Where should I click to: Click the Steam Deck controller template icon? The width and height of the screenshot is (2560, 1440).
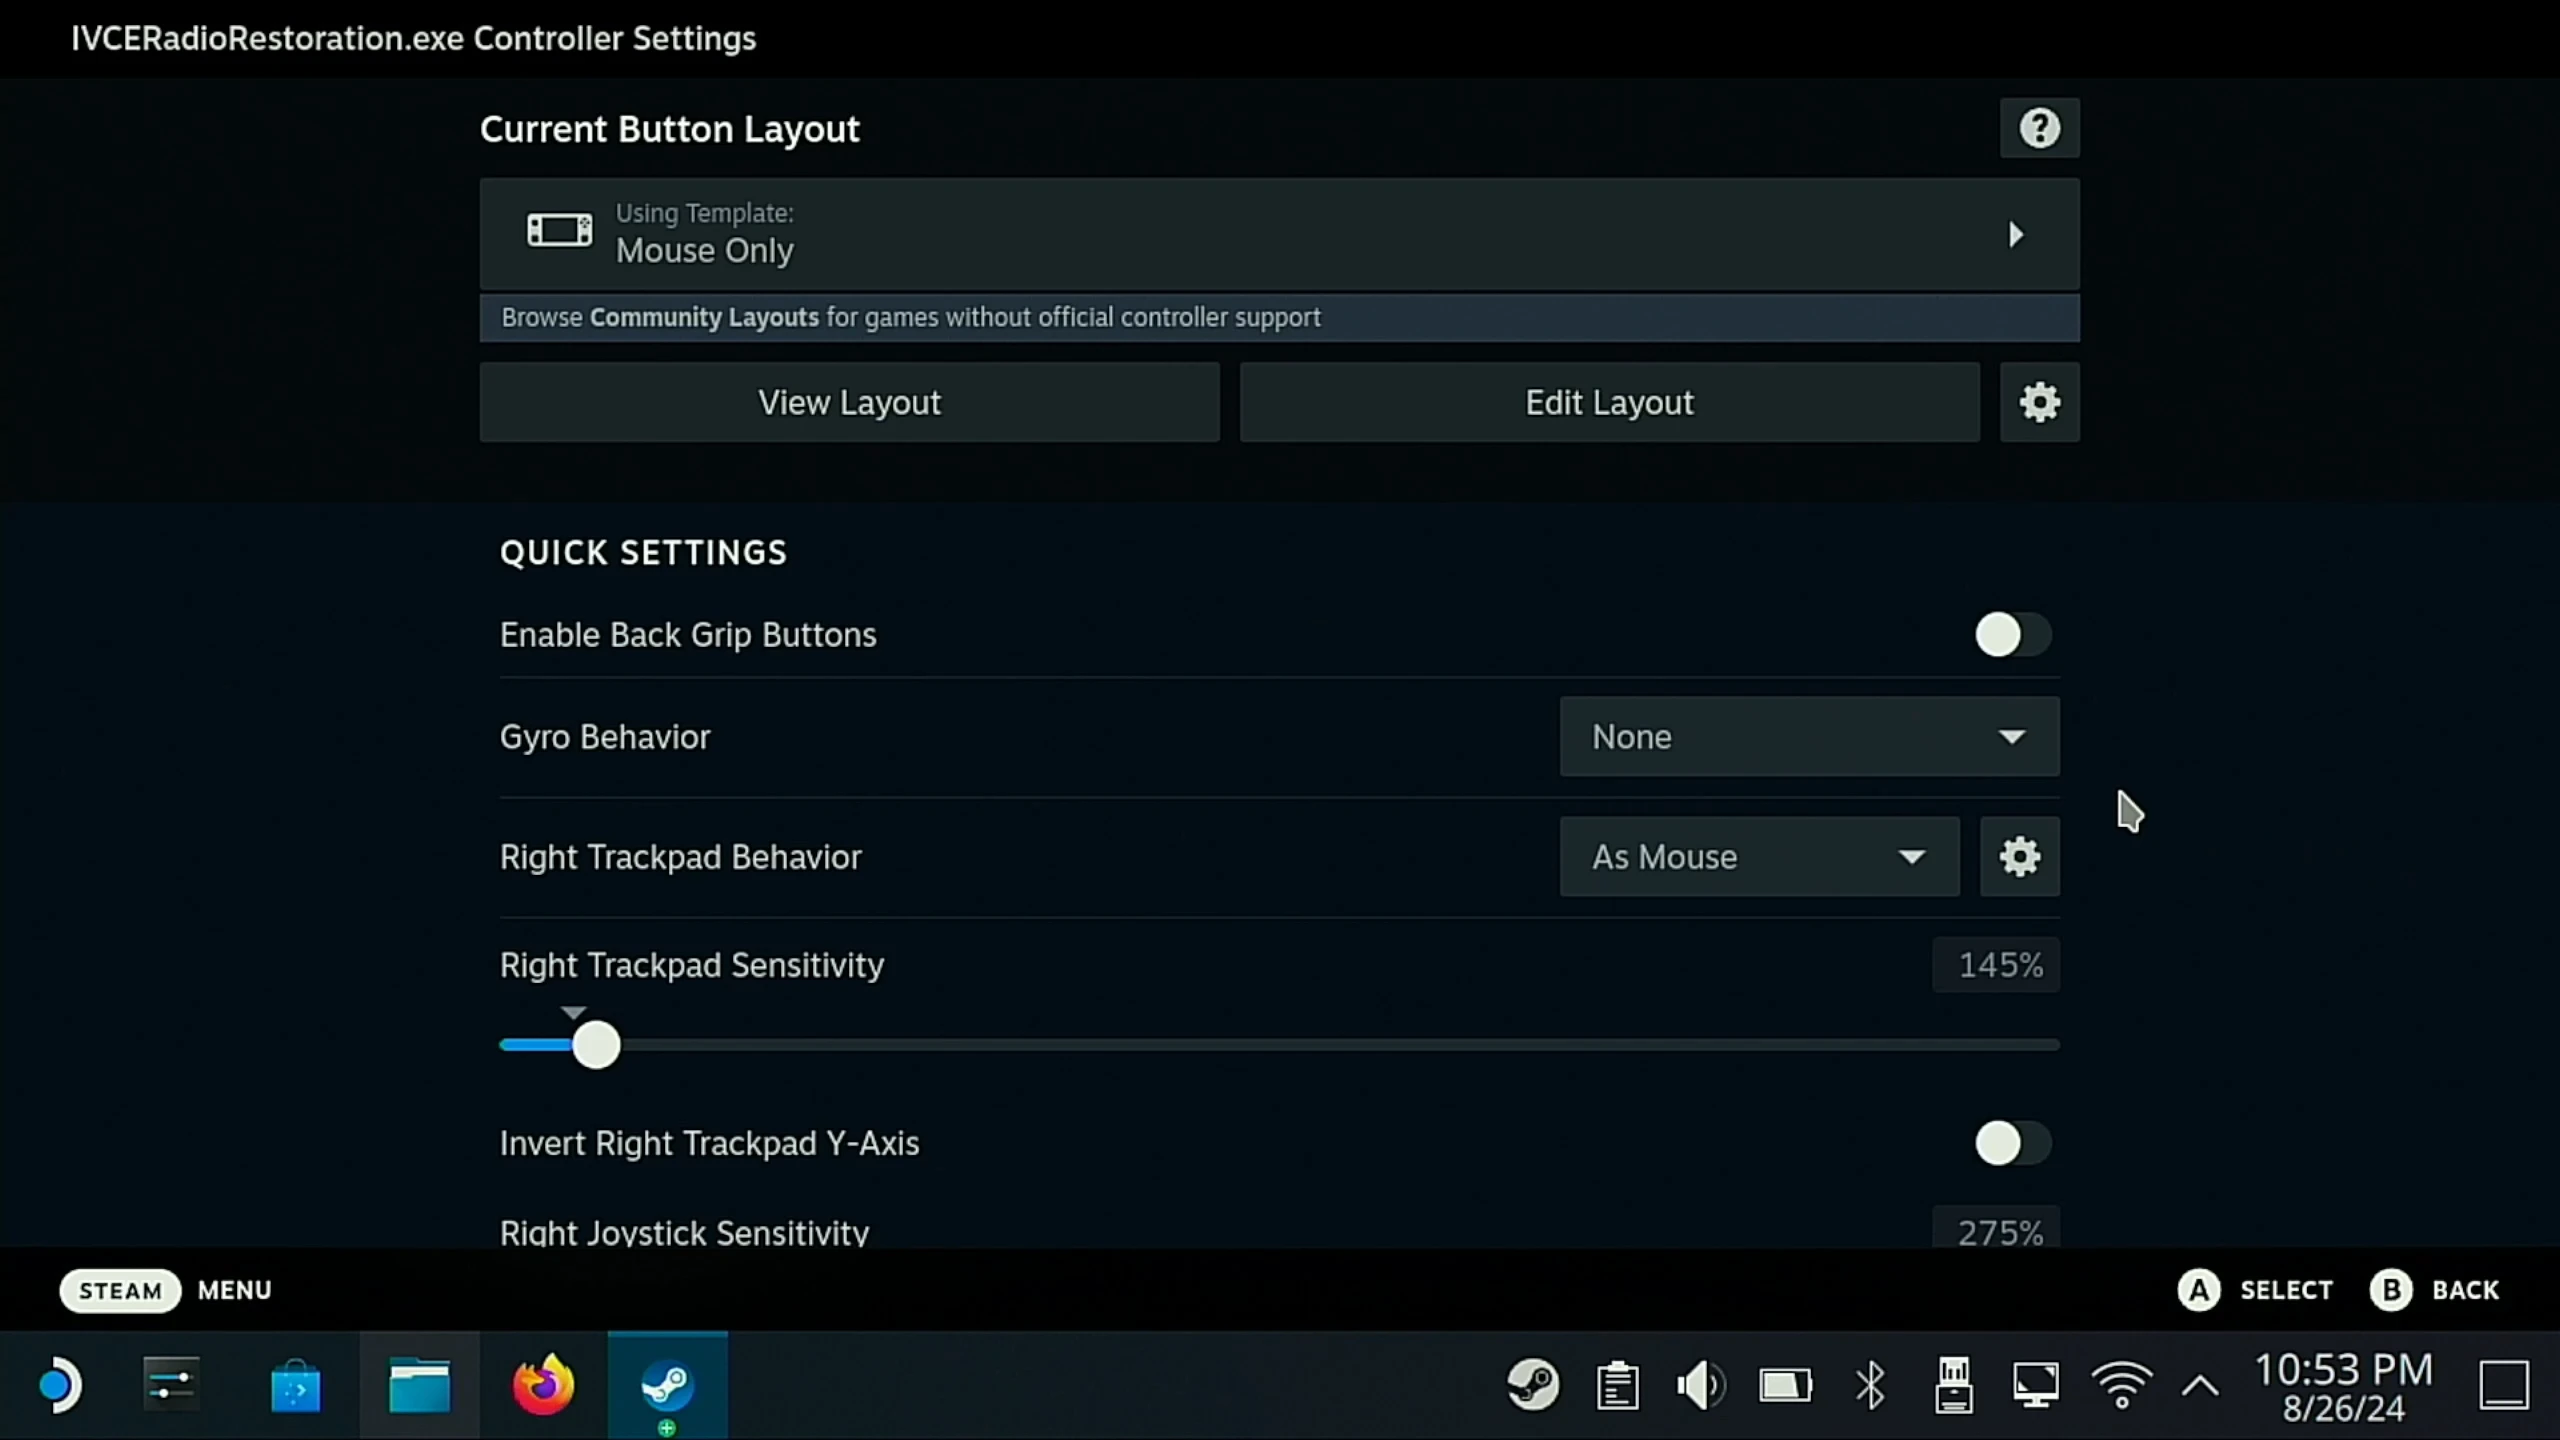pos(559,231)
